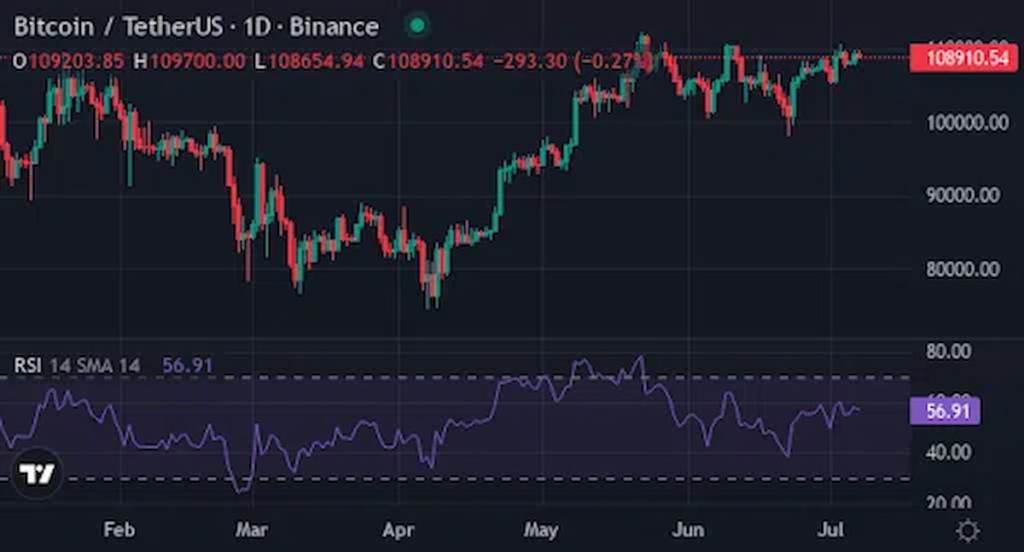Select the Apr label on time axis
The image size is (1024, 552).
point(398,530)
